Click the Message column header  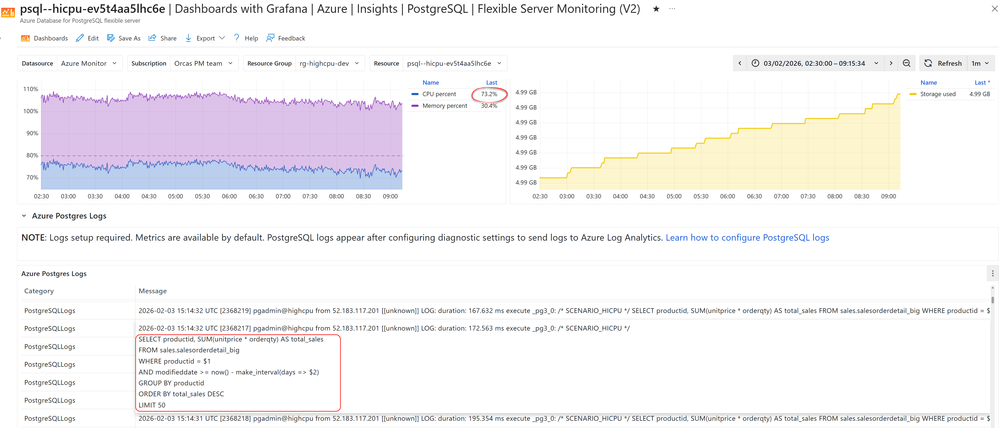pos(152,291)
